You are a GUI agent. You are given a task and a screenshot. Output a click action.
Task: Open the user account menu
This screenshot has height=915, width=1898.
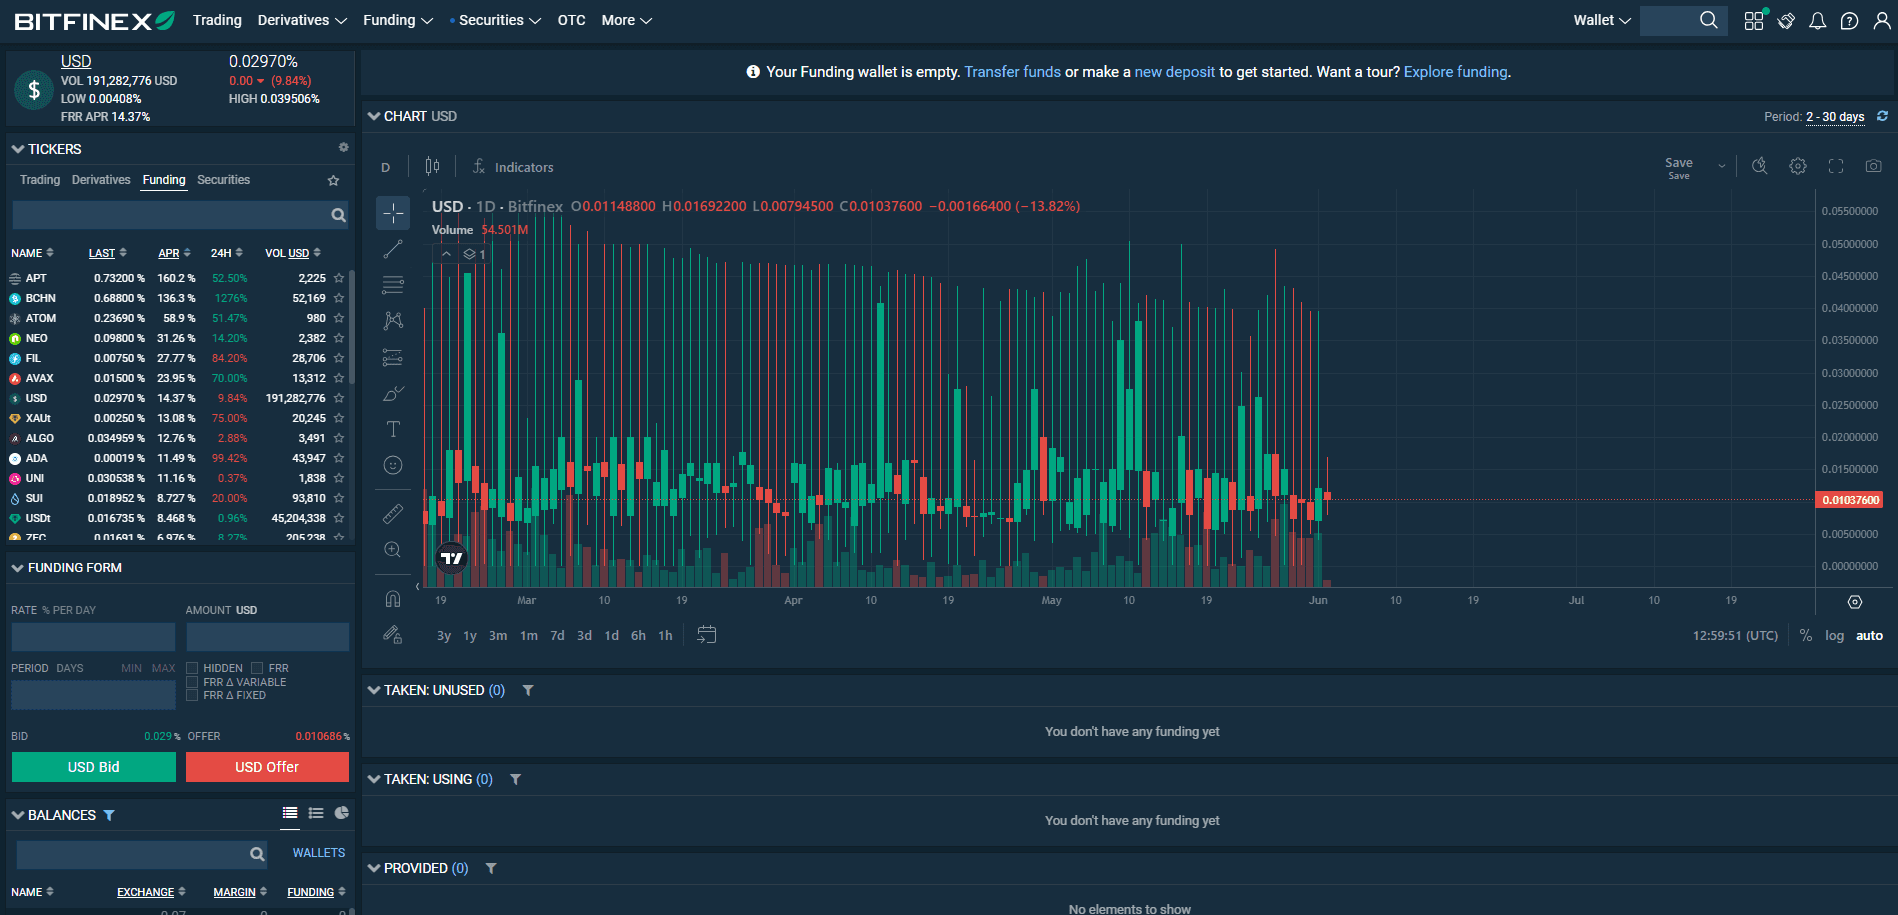coord(1881,21)
